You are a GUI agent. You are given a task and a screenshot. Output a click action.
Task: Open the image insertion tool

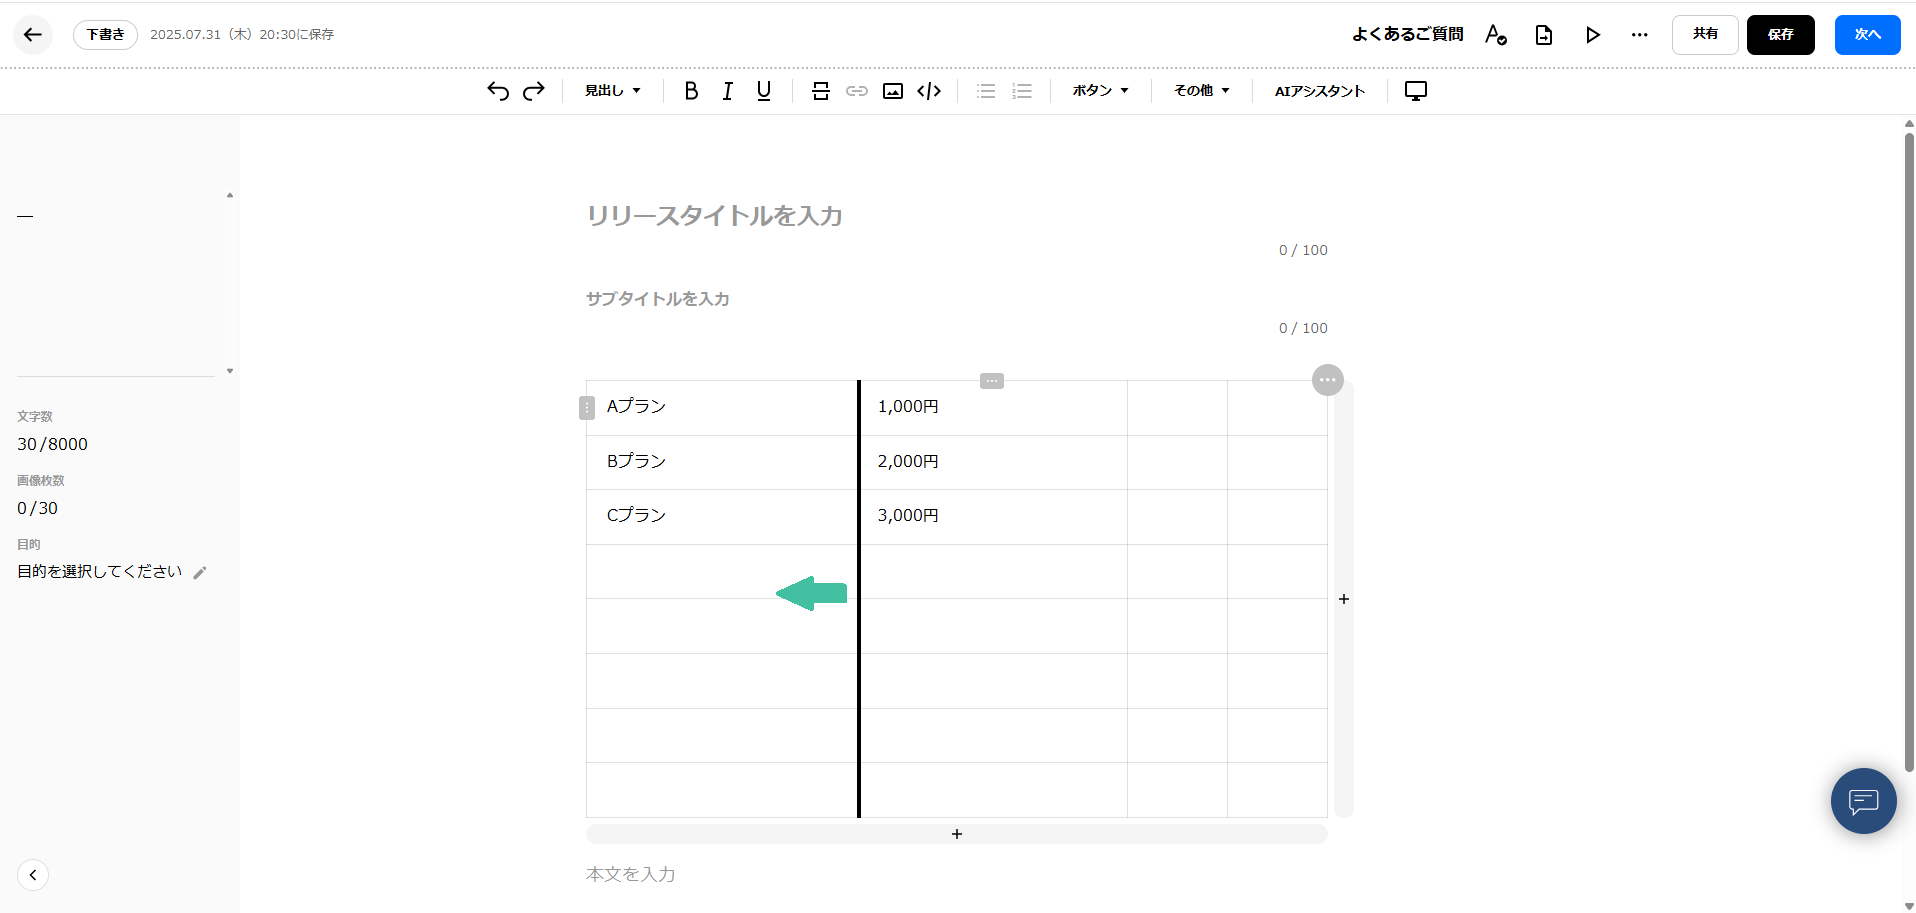[x=892, y=90]
